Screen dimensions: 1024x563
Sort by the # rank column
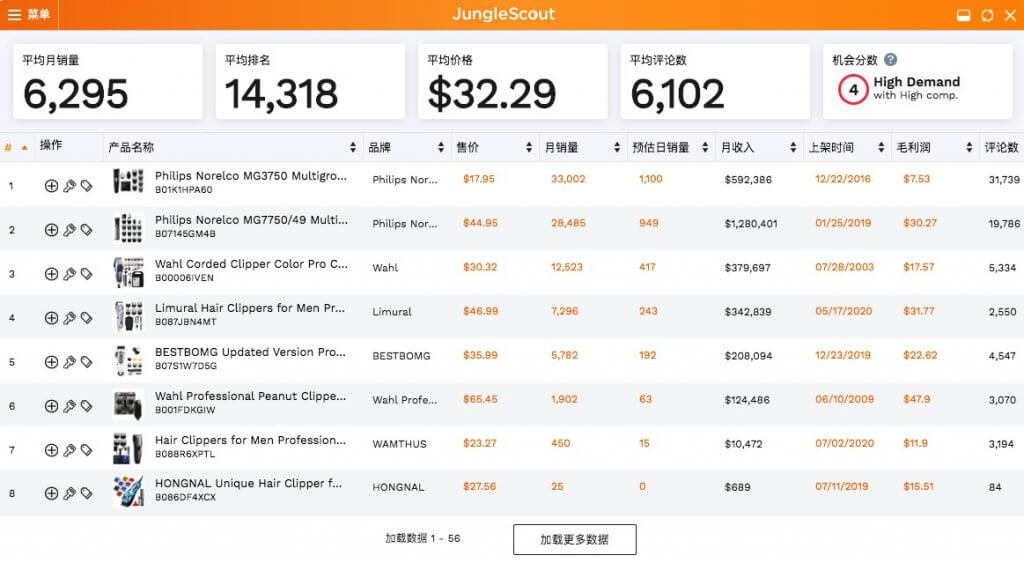16,148
